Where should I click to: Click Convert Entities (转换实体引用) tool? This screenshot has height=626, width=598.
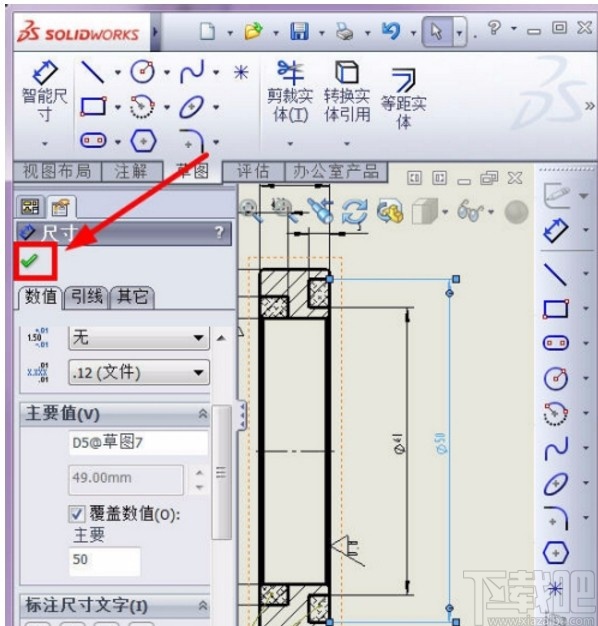(x=347, y=92)
